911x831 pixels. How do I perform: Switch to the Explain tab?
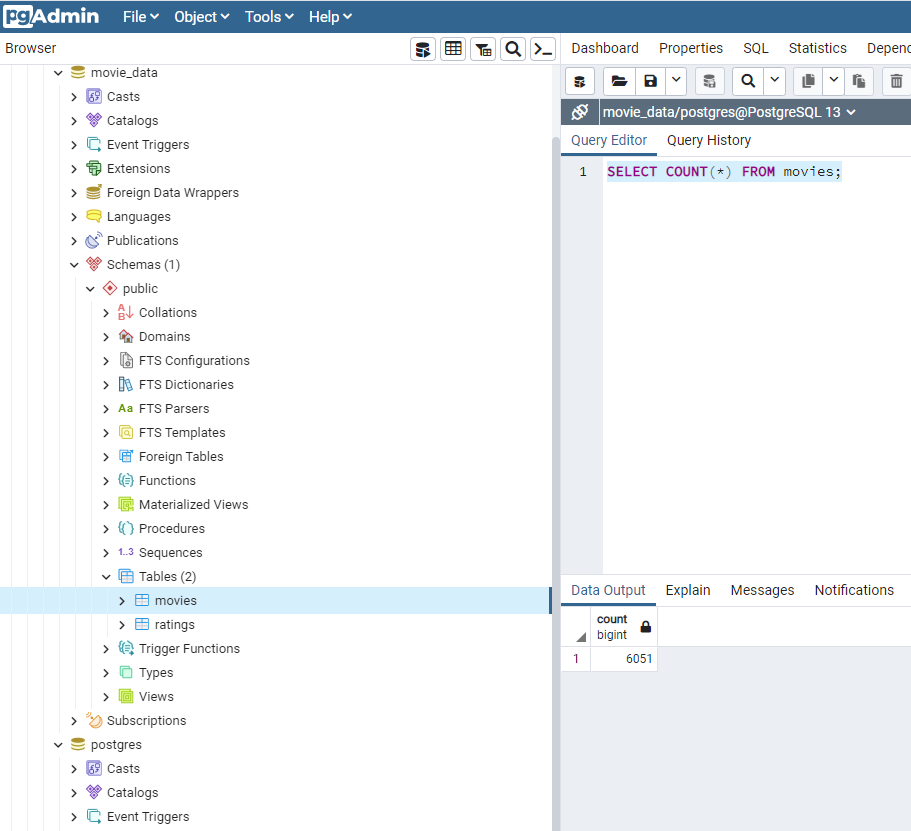pyautogui.click(x=688, y=590)
